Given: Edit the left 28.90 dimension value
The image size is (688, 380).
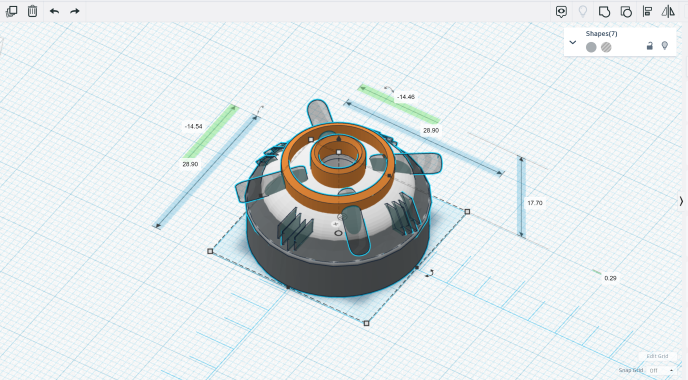Looking at the screenshot, I should [190, 164].
